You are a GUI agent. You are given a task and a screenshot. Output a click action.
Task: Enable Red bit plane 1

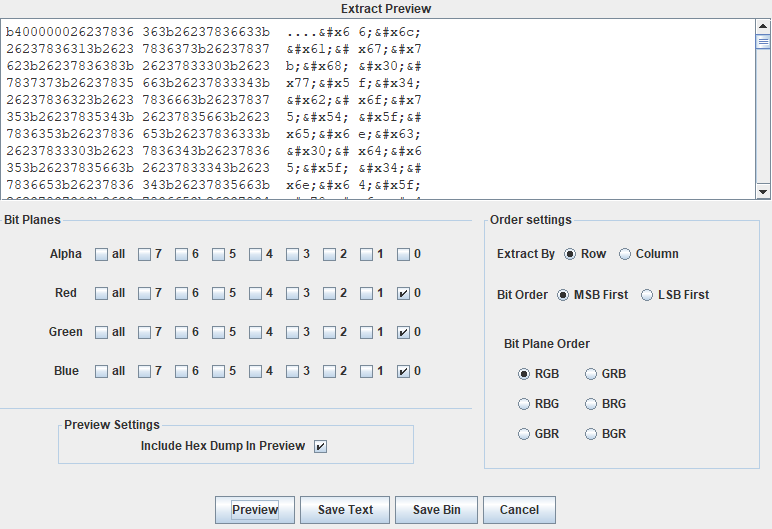tap(366, 294)
